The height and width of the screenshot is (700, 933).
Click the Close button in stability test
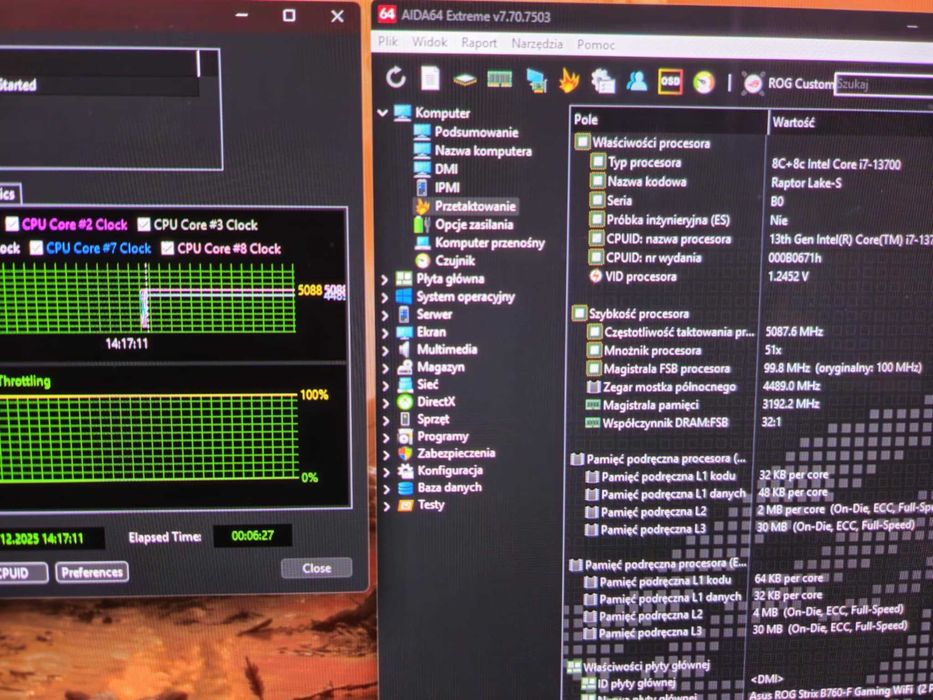(317, 568)
